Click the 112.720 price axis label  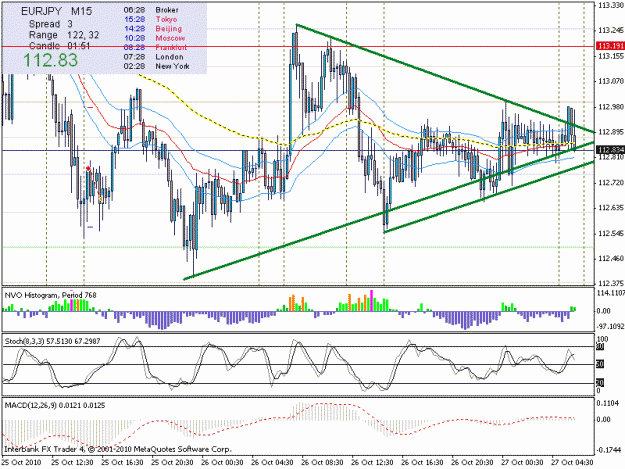point(611,183)
